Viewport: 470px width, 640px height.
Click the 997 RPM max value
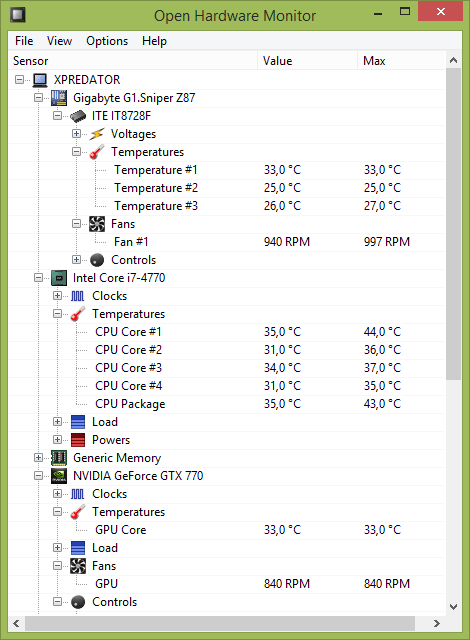(387, 242)
